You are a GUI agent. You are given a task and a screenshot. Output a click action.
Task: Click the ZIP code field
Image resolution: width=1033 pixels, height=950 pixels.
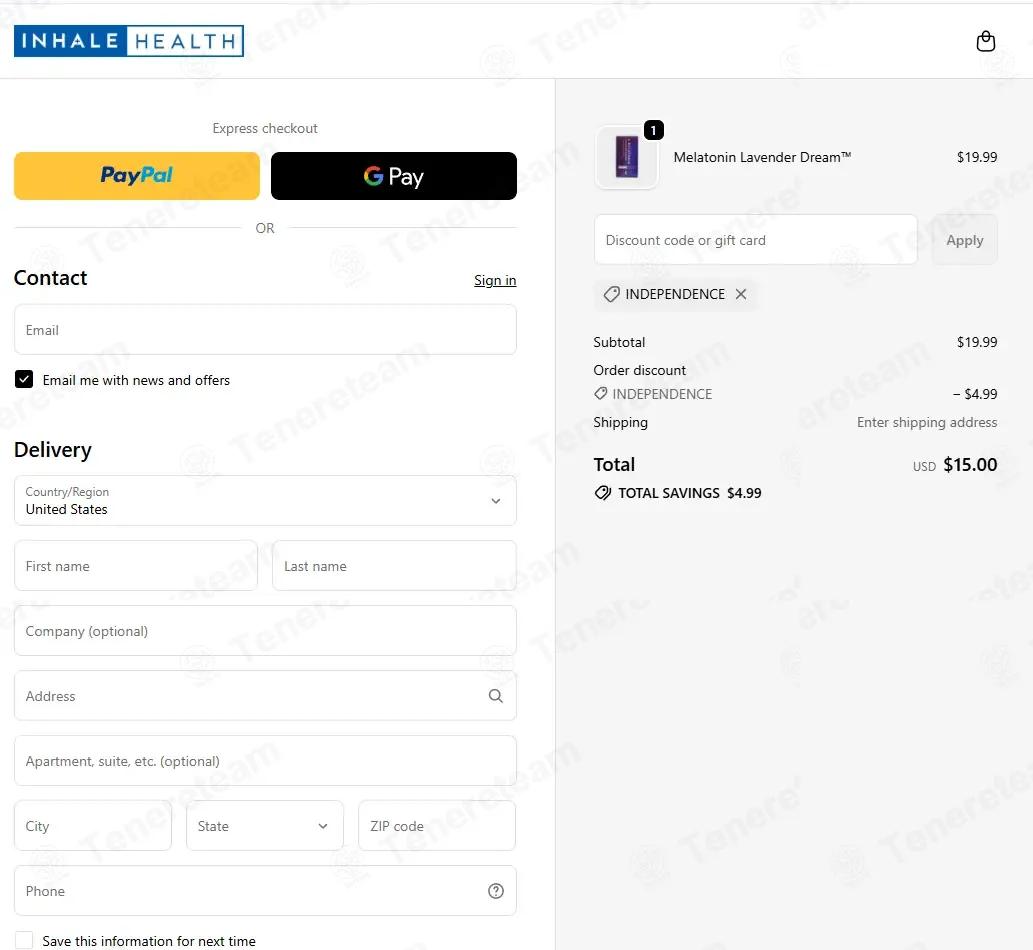pyautogui.click(x=437, y=825)
